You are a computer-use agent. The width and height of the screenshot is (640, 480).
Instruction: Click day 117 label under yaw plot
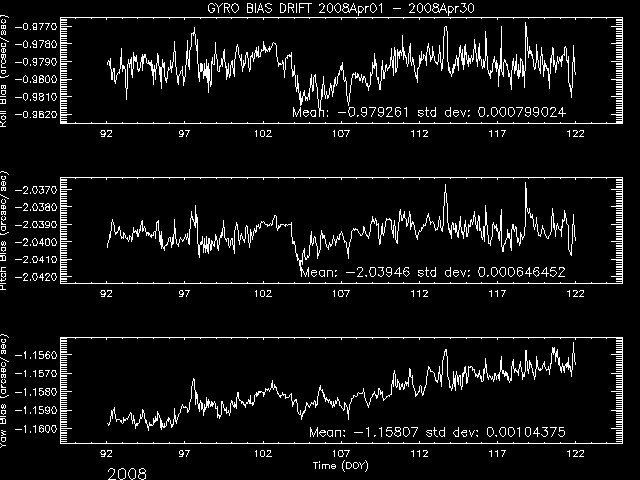[497, 453]
